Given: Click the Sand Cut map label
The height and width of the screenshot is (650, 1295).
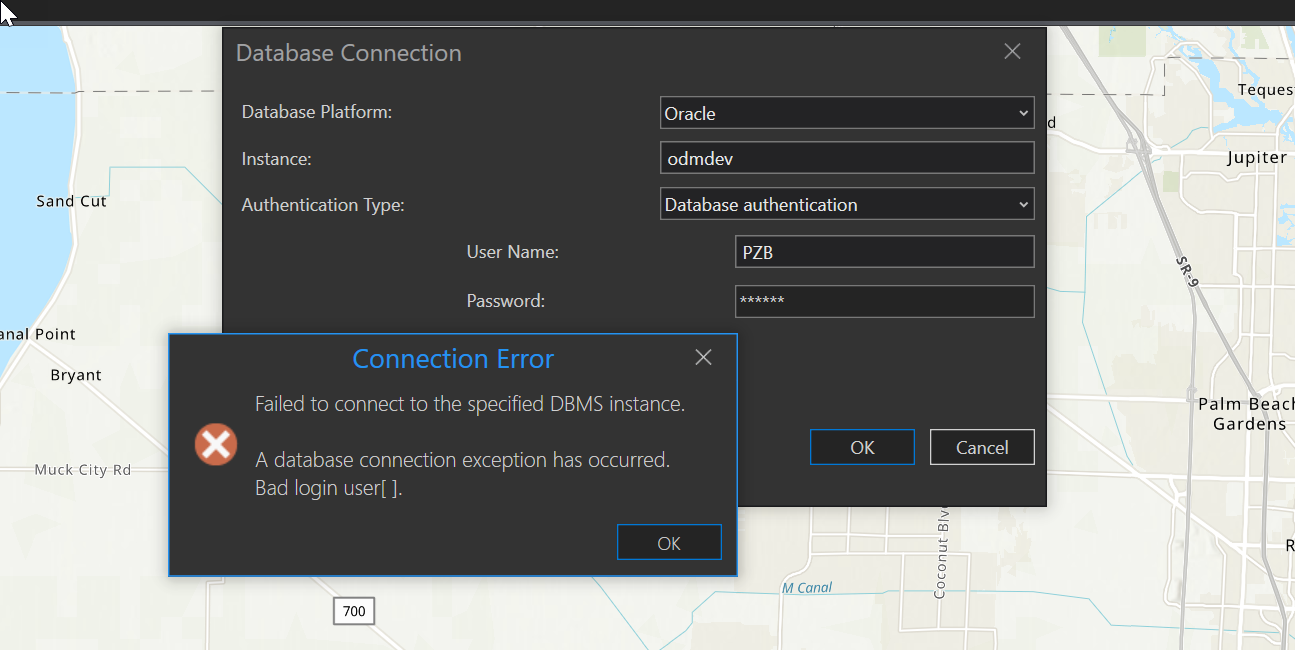Looking at the screenshot, I should click(x=71, y=201).
